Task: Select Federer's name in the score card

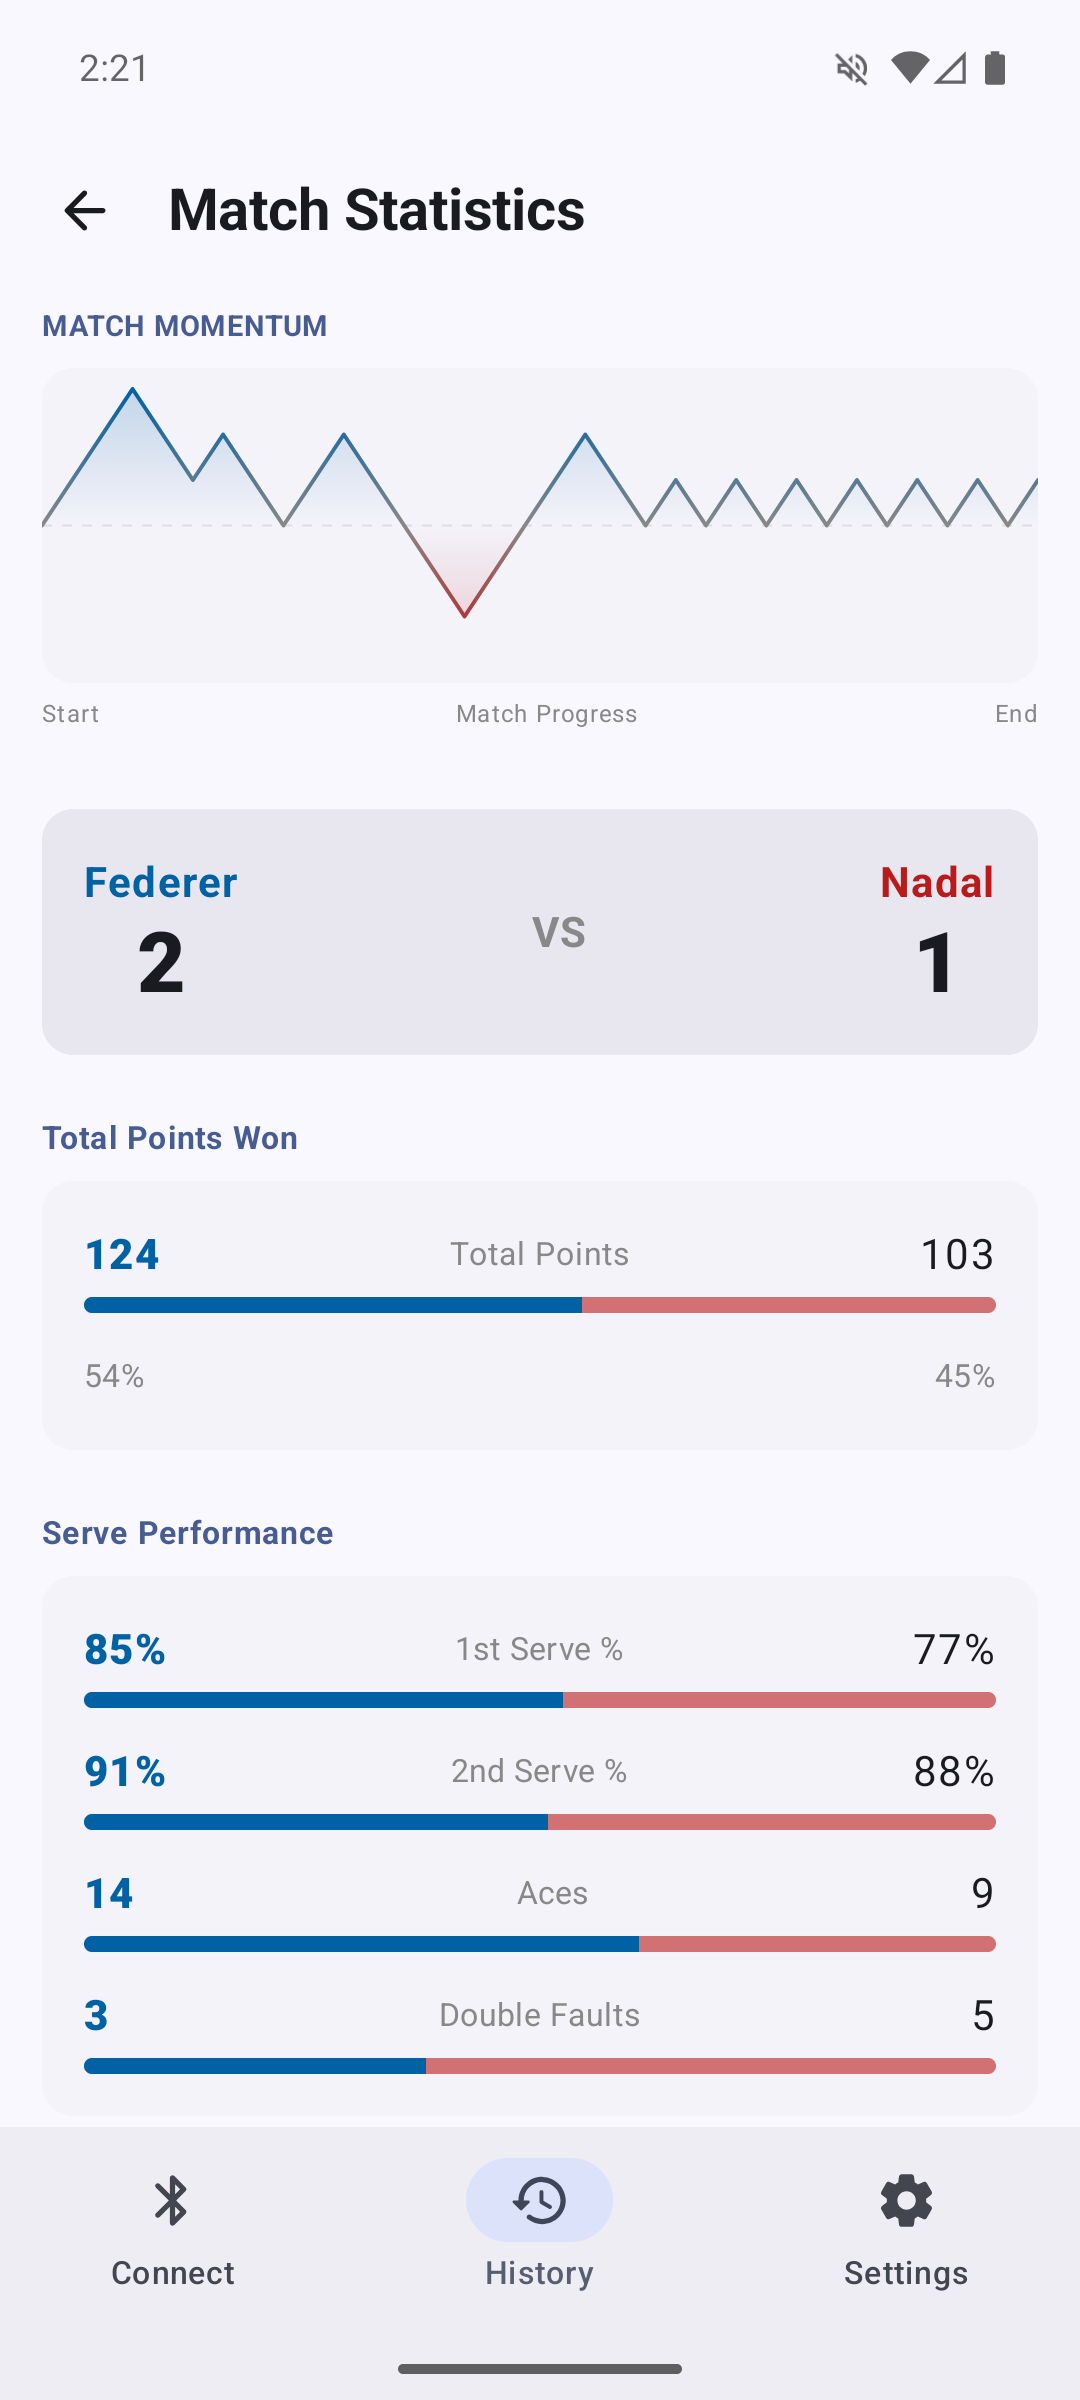Action: [x=160, y=882]
